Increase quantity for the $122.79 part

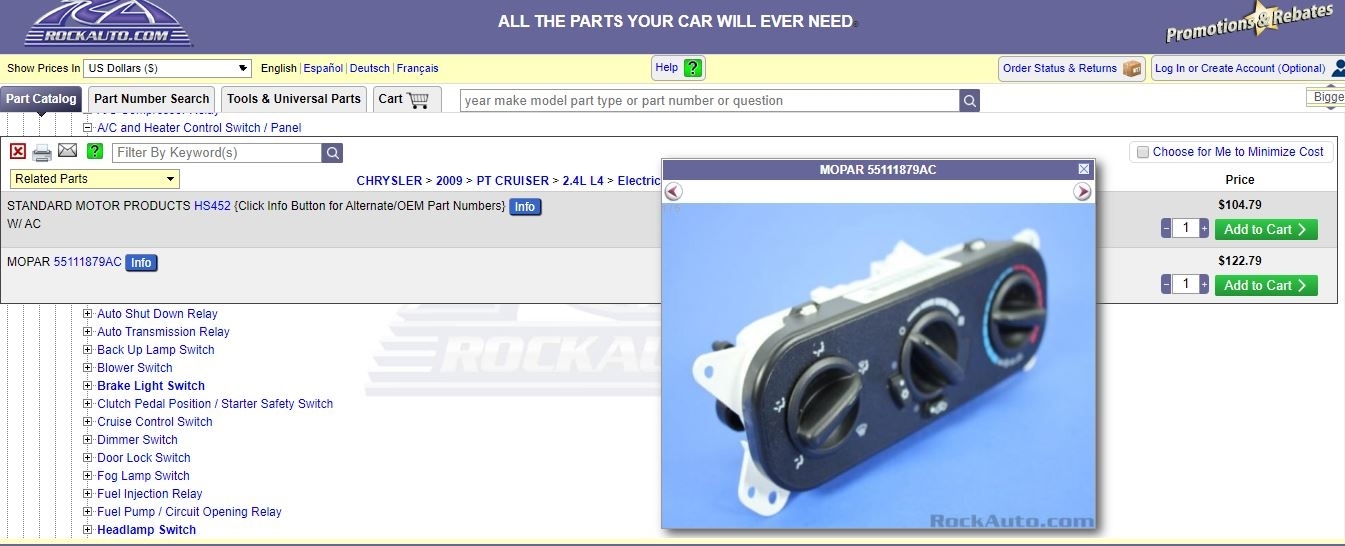coord(1204,285)
